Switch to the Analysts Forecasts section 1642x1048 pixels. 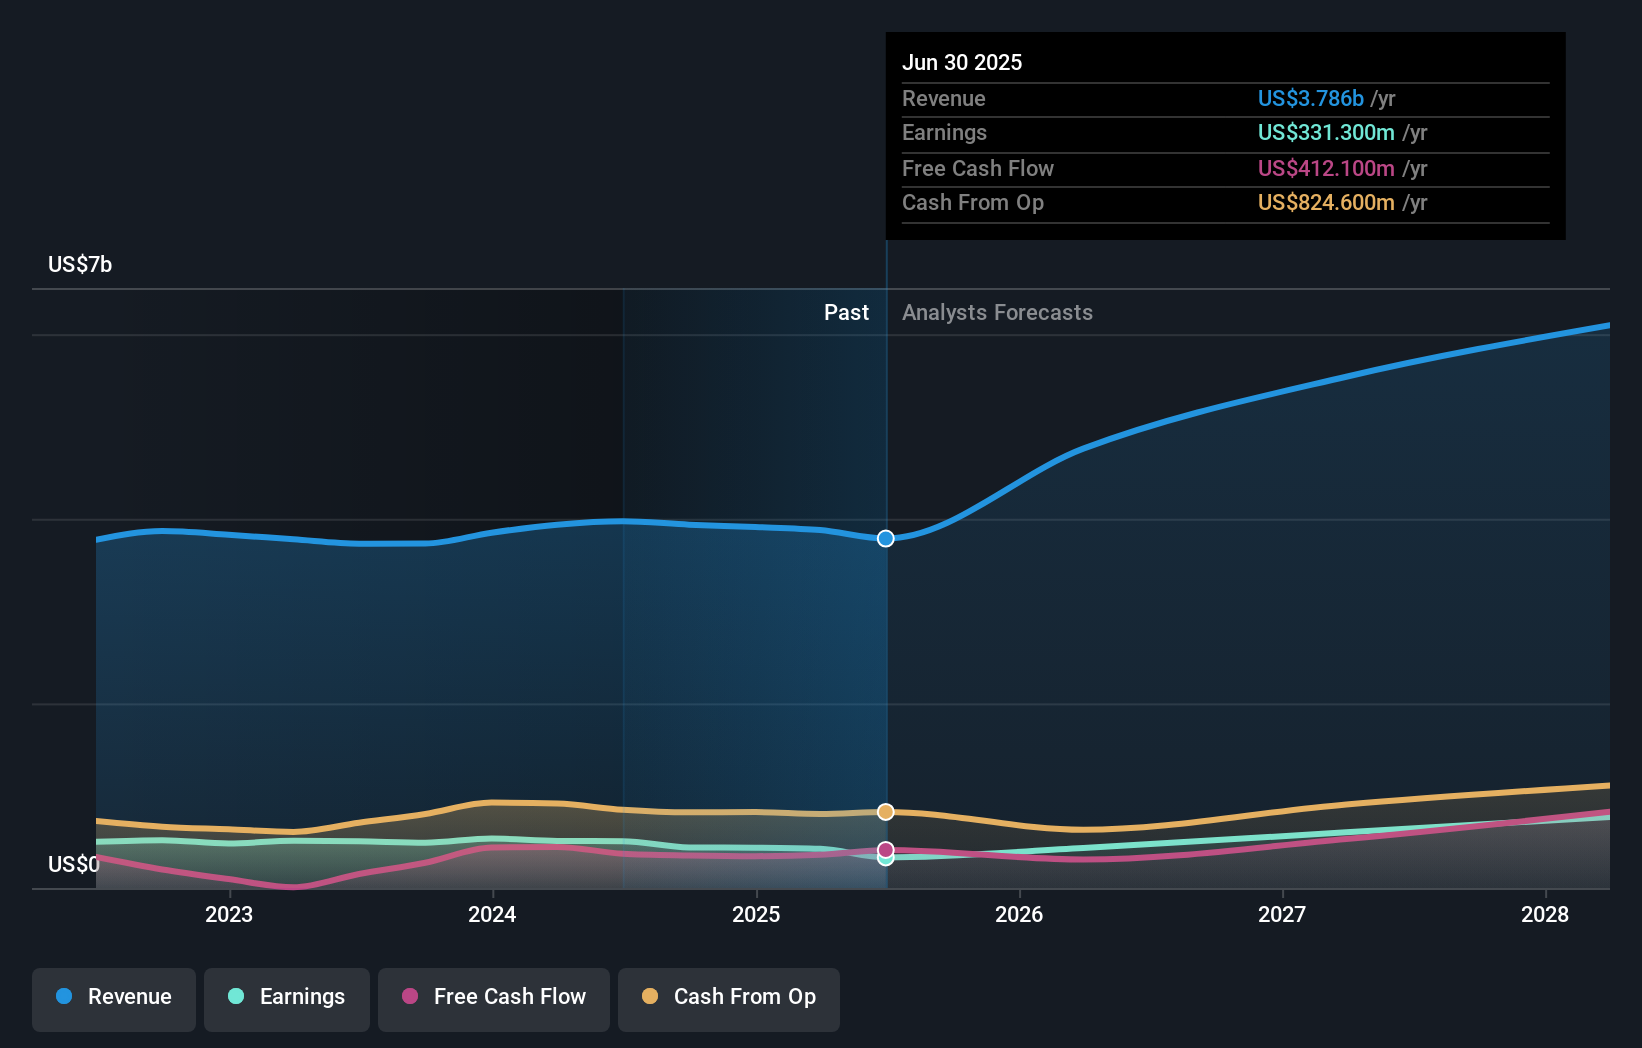click(x=996, y=312)
